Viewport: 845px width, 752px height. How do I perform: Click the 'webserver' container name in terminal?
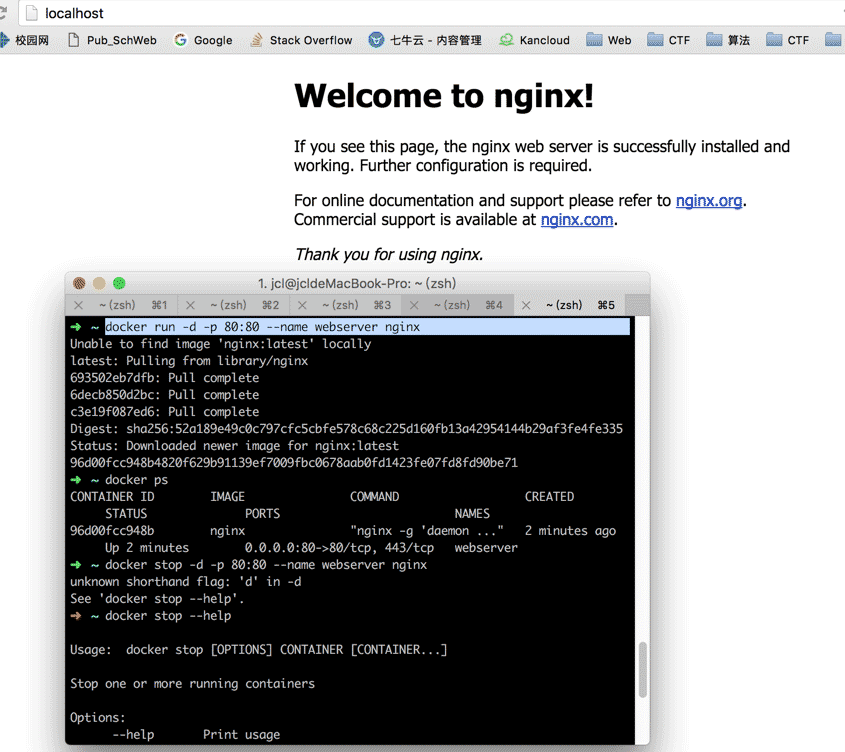(486, 548)
